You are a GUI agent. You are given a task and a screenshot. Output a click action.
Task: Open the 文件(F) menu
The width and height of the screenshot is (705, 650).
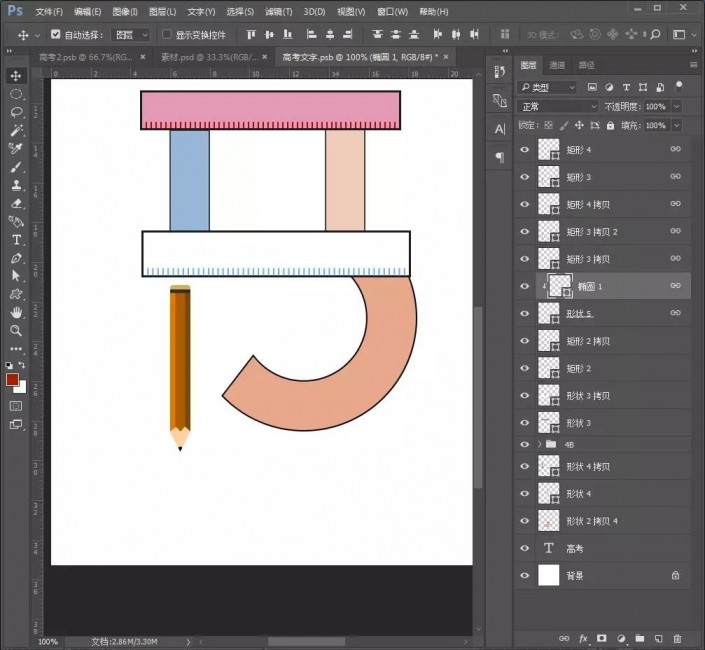click(x=49, y=12)
